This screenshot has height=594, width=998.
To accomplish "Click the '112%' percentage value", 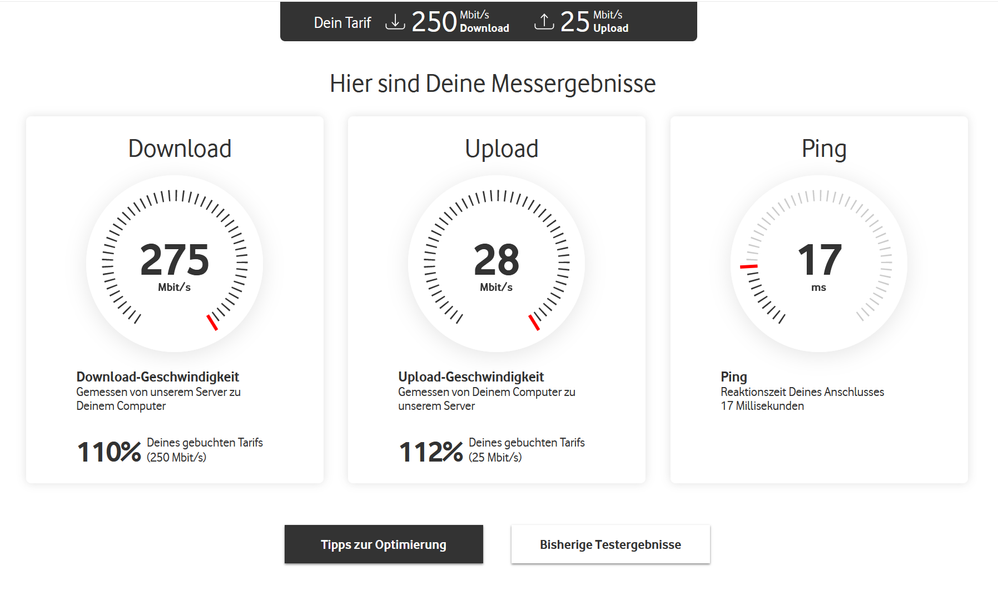I will click(431, 452).
